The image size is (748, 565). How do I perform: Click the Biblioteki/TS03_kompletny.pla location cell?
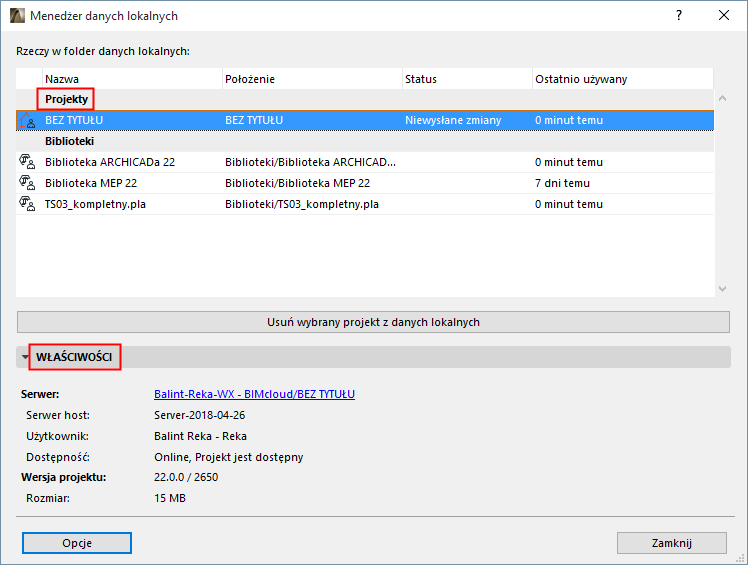pyautogui.click(x=302, y=204)
